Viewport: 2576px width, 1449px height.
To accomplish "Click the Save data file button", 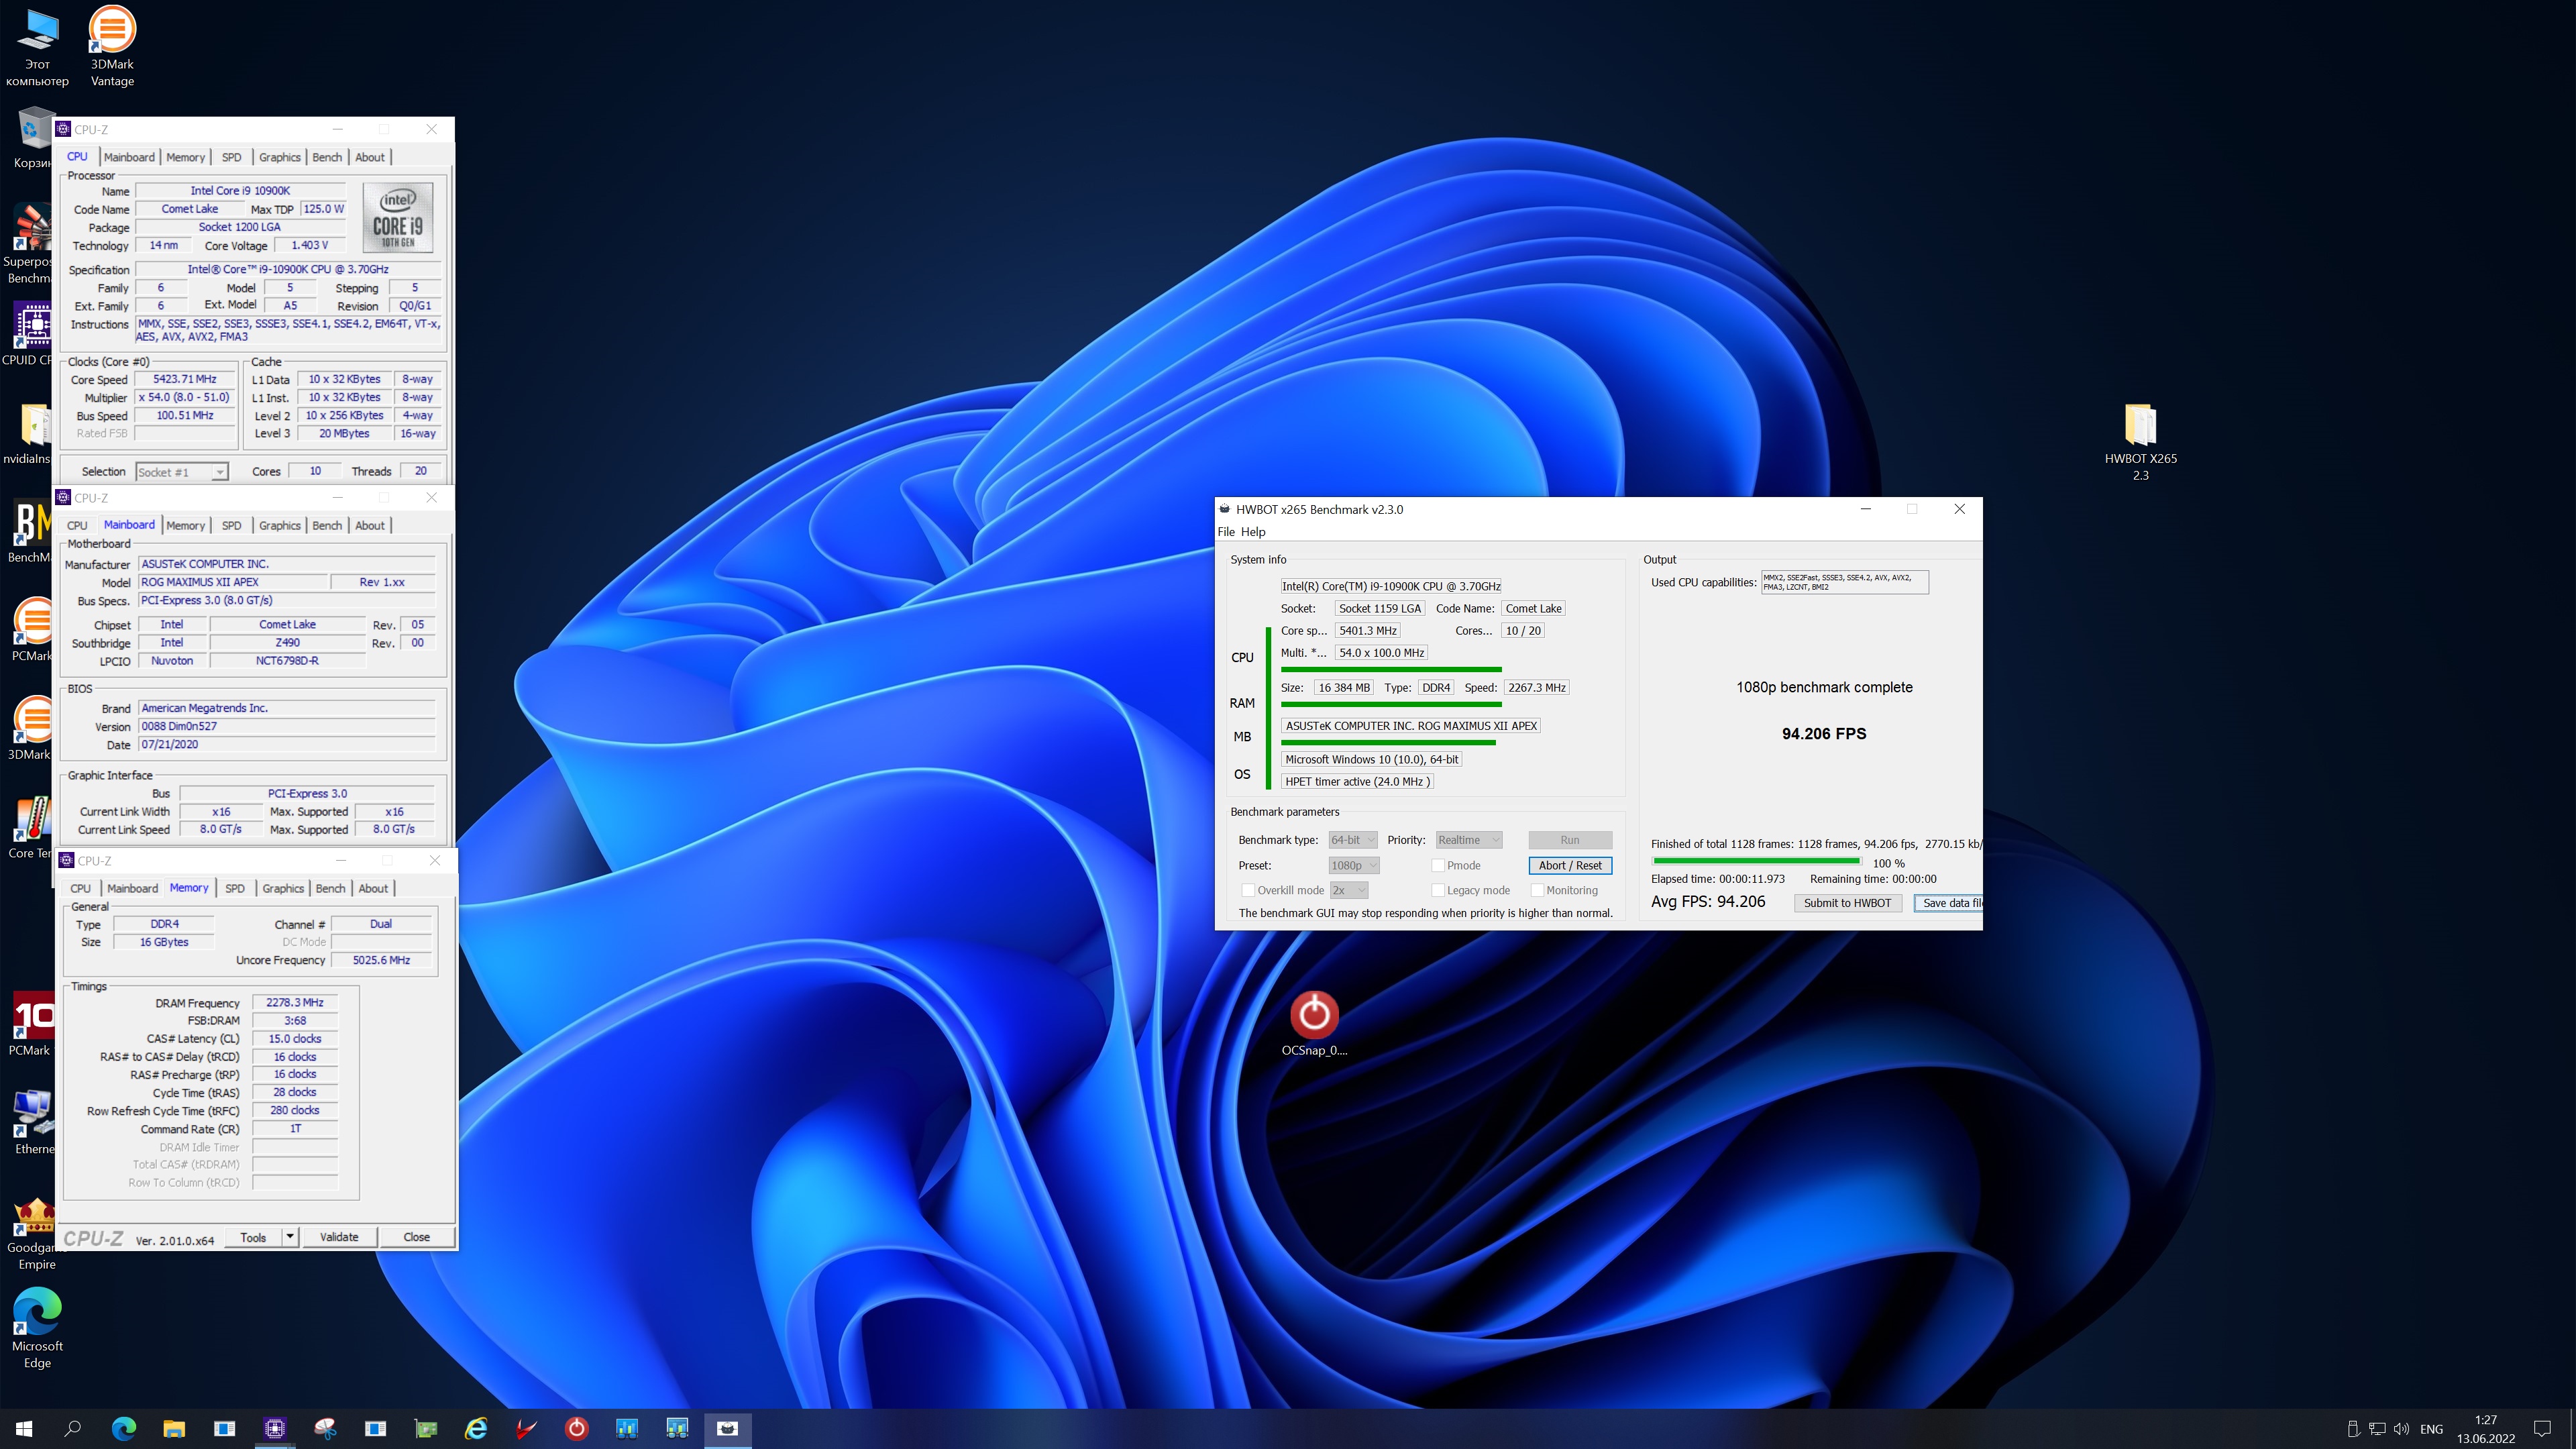I will click(x=1949, y=903).
